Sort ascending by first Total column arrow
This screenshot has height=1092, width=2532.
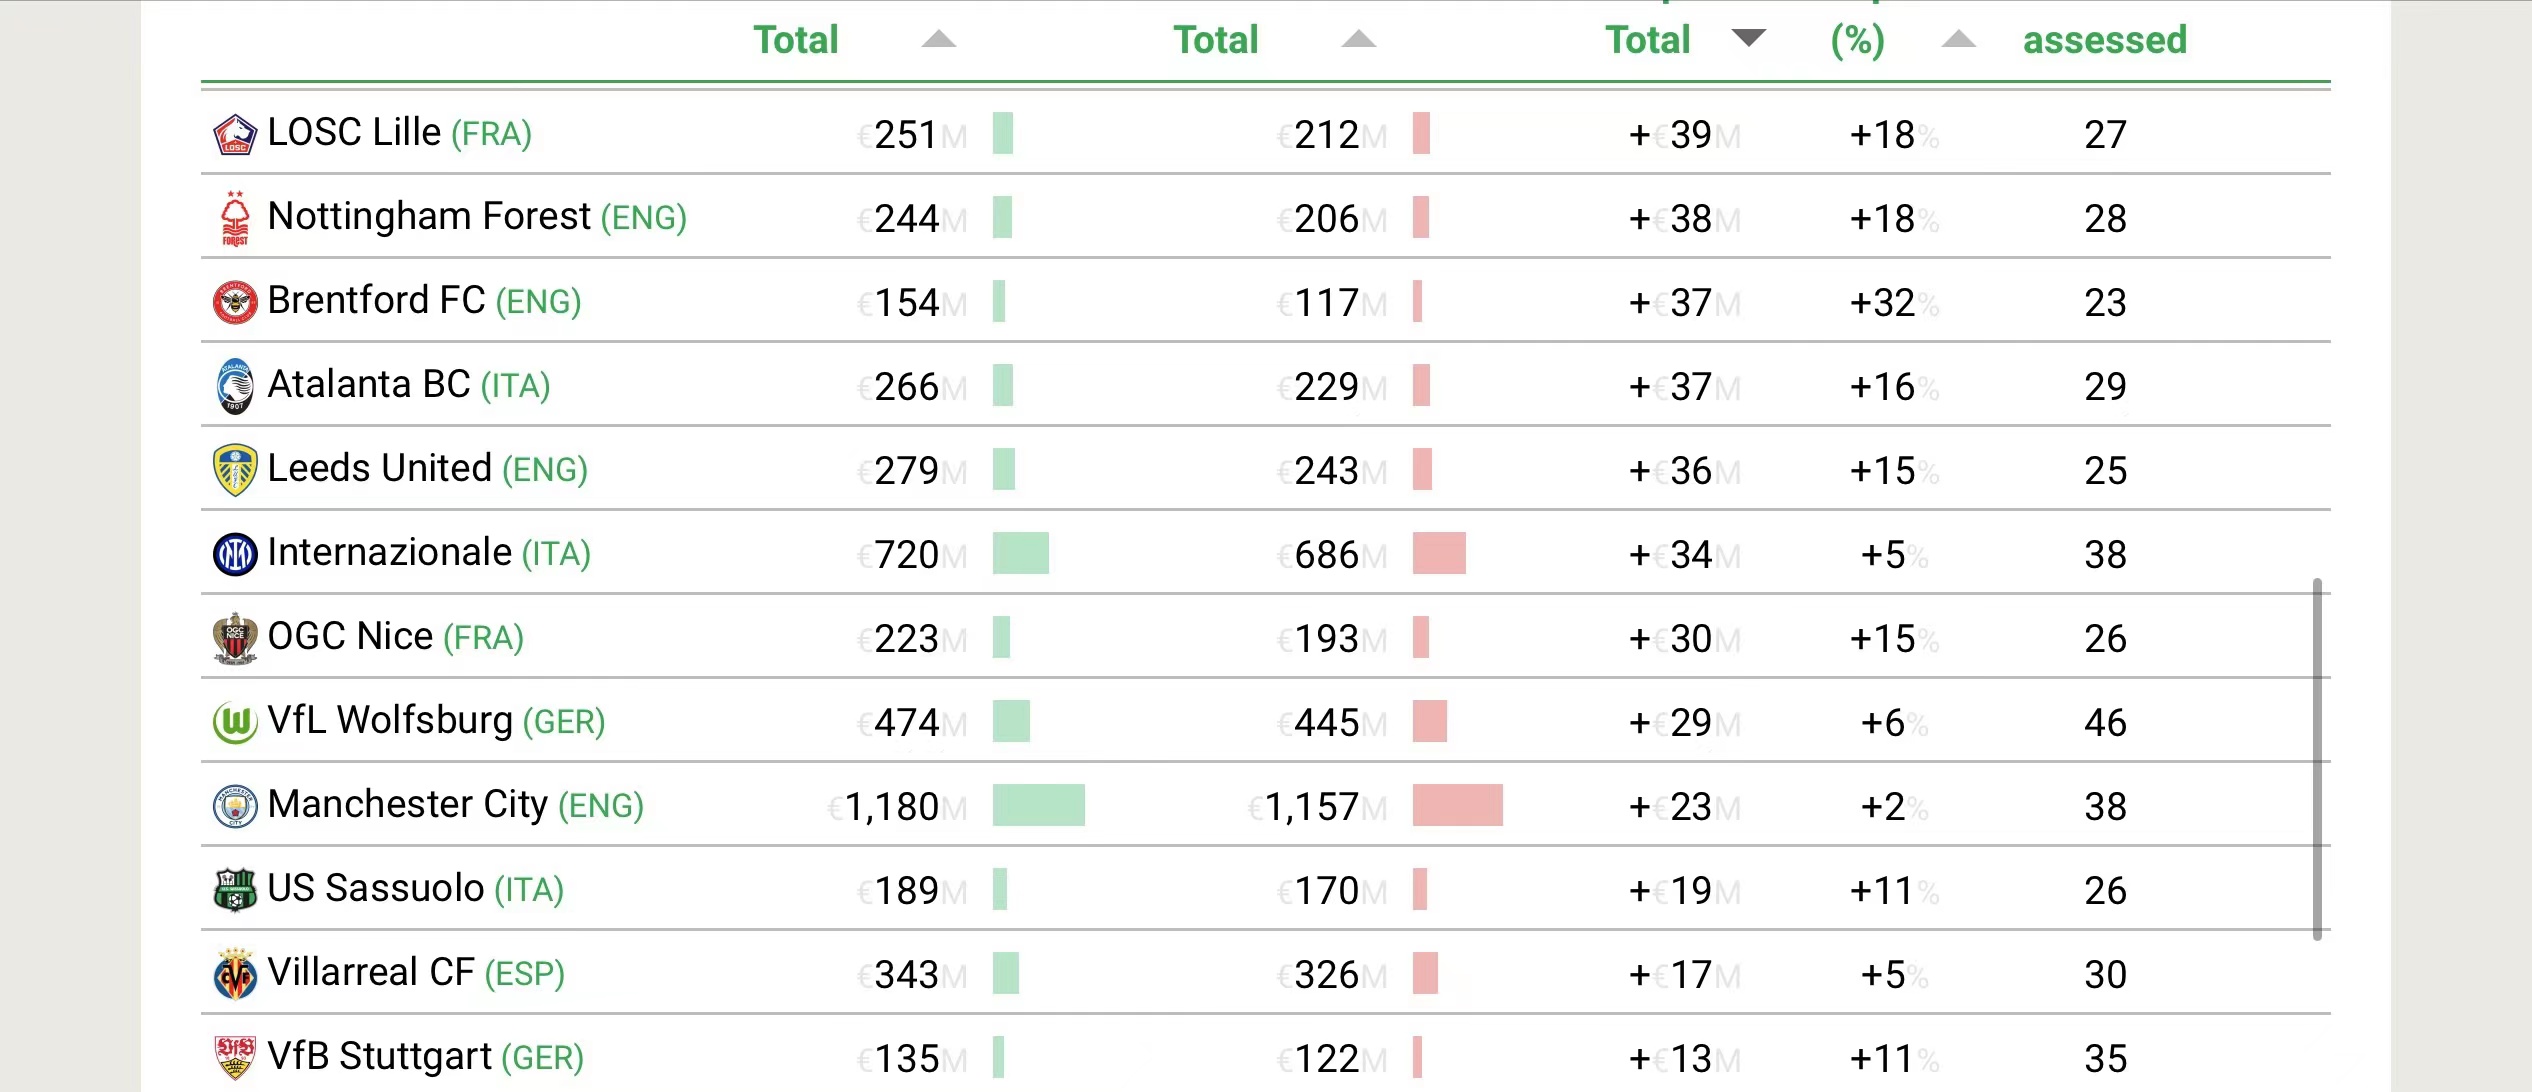938,40
